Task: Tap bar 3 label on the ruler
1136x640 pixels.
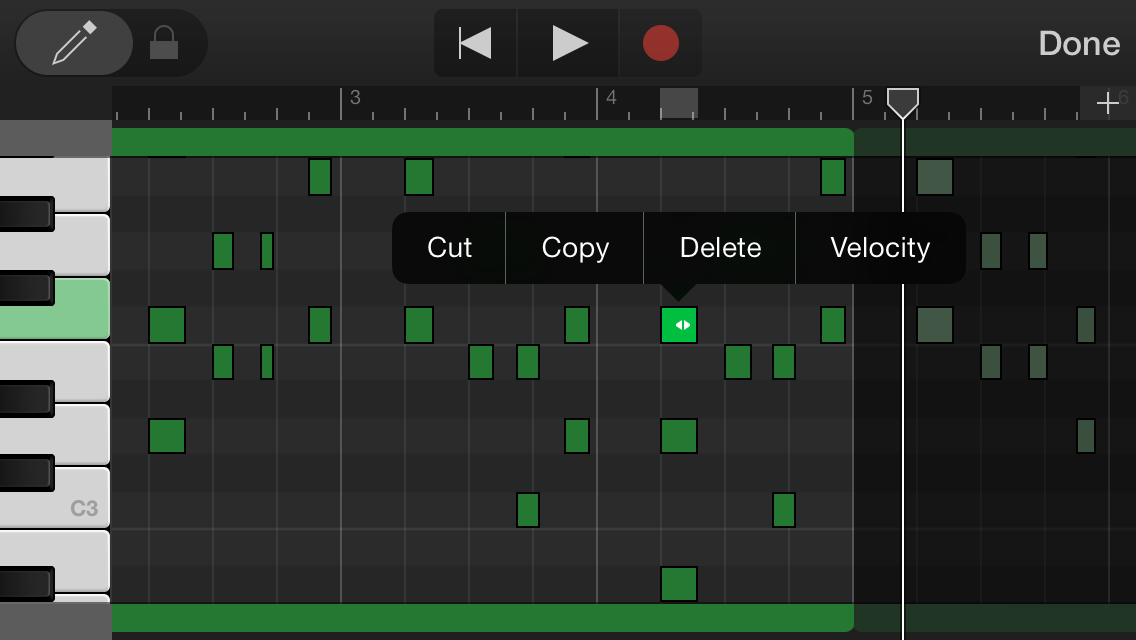Action: [x=355, y=98]
